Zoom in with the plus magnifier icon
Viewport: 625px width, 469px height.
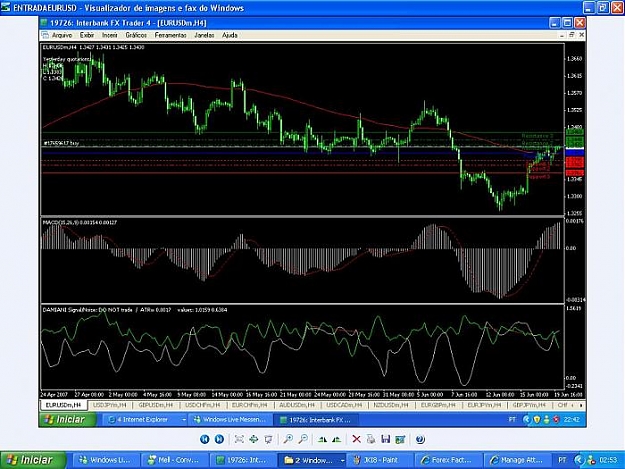(288, 439)
